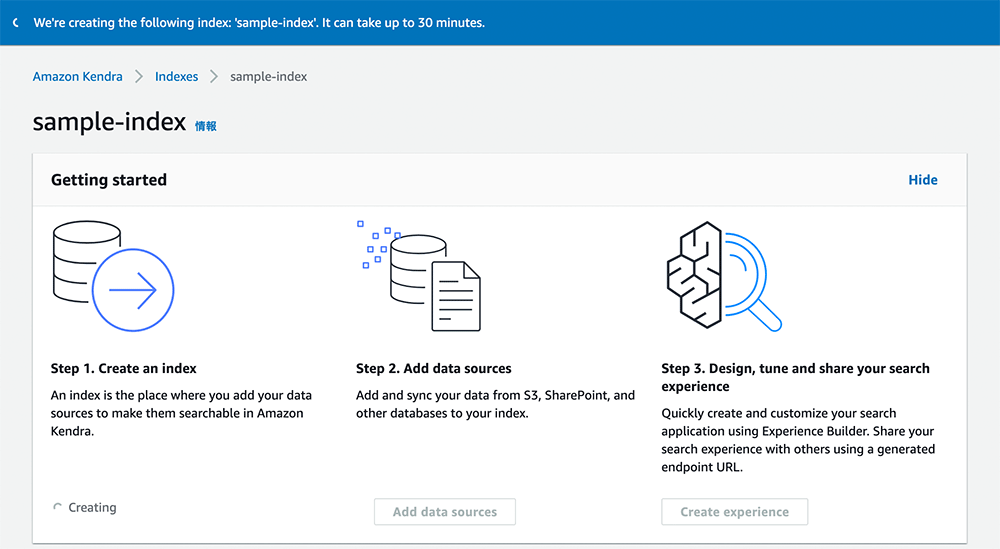Select the Step 2. Add data sources heading

pos(434,369)
